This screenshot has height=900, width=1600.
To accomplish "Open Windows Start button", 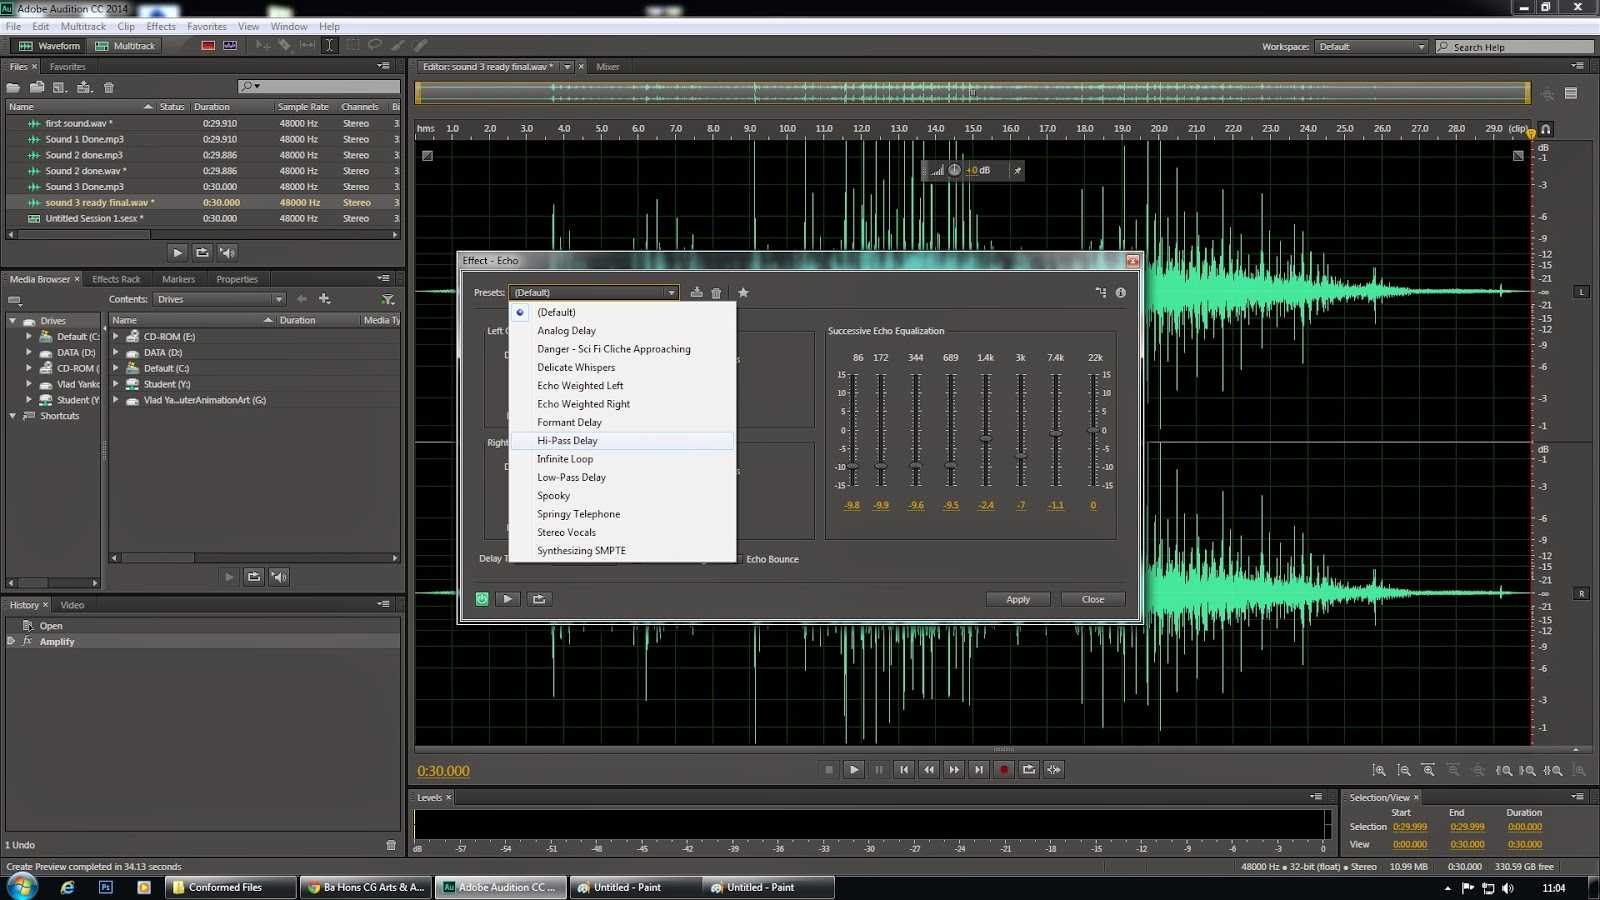I will click(22, 887).
